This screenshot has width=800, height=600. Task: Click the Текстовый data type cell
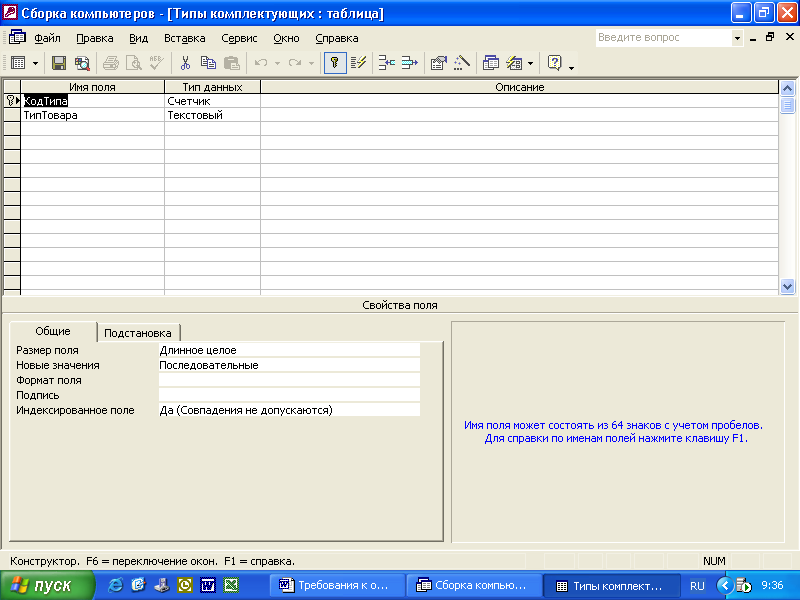click(212, 115)
